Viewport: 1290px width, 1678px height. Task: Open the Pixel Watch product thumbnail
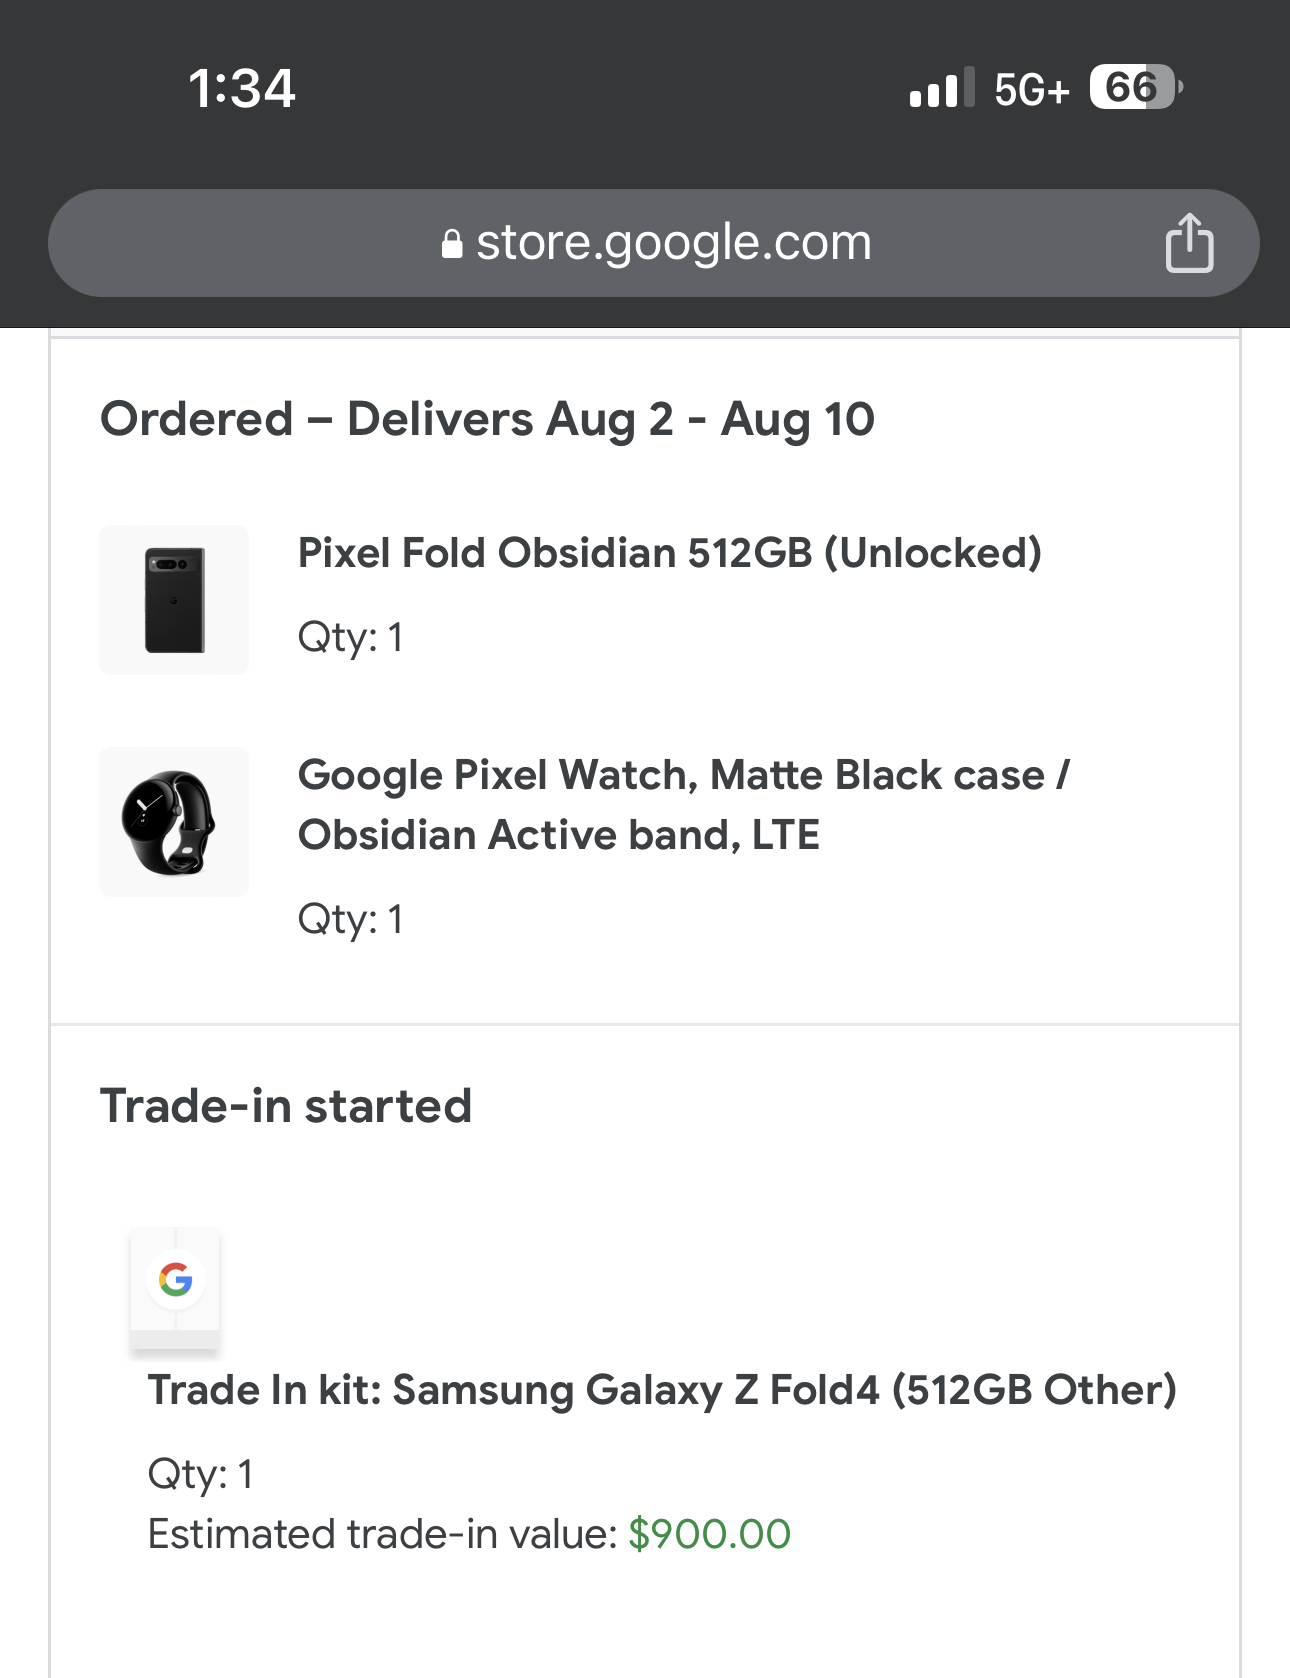[x=174, y=822]
